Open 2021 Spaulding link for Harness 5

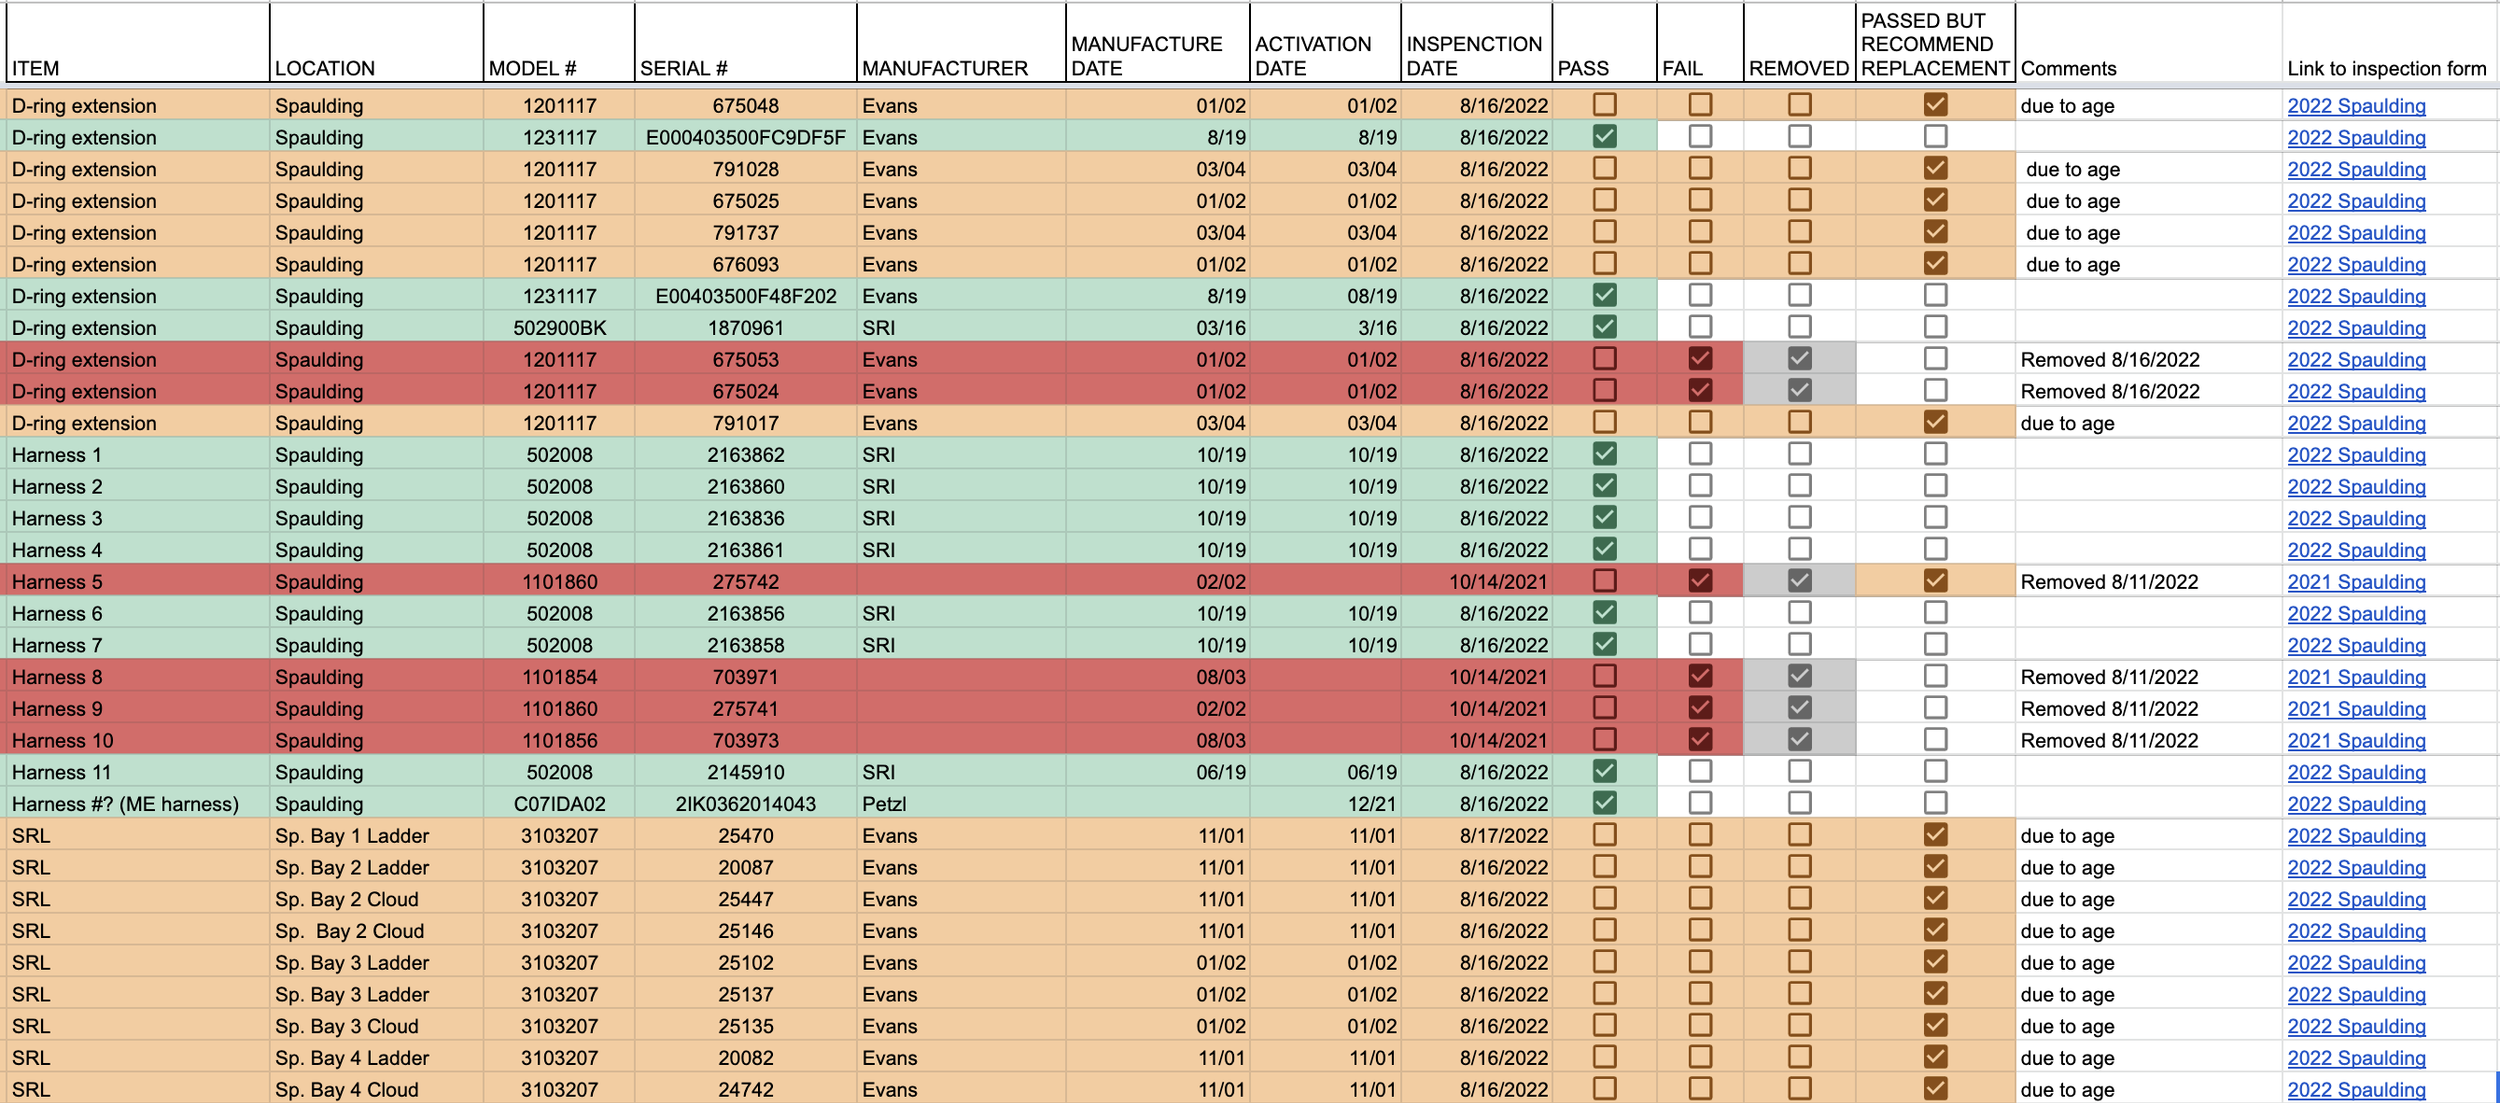pos(2356,582)
